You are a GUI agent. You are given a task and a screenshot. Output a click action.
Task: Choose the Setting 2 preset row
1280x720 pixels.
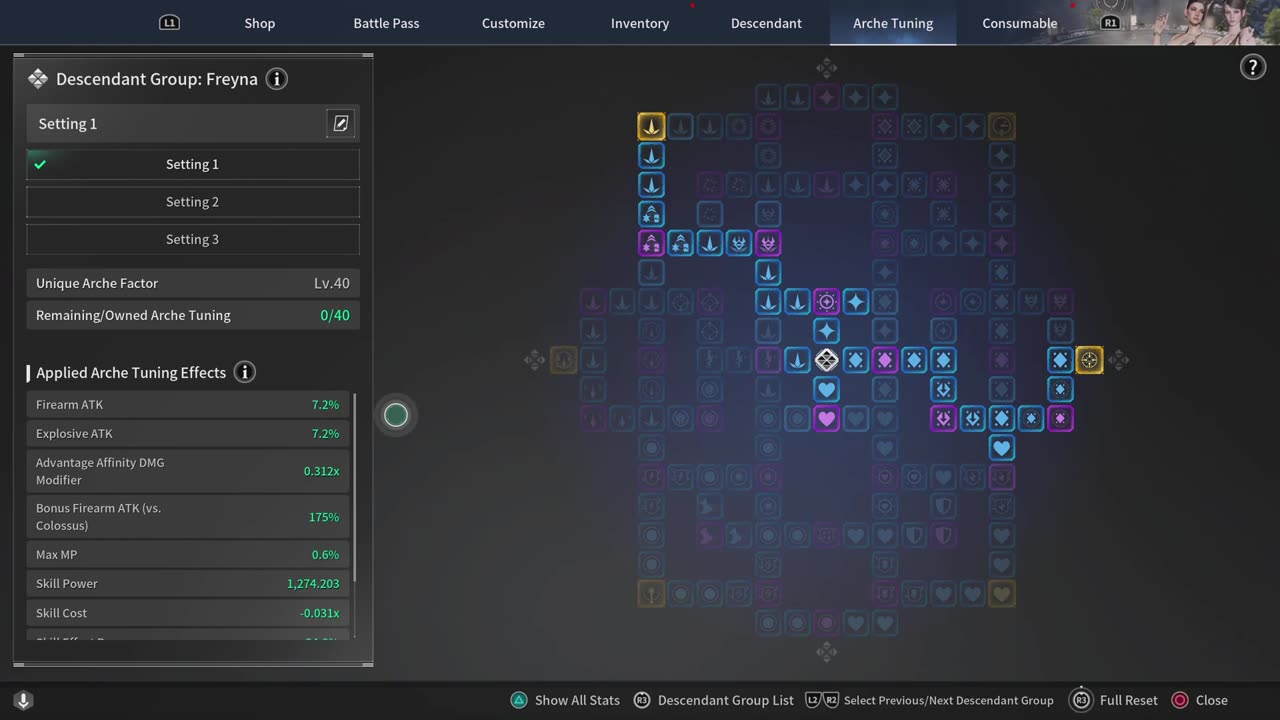coord(192,202)
